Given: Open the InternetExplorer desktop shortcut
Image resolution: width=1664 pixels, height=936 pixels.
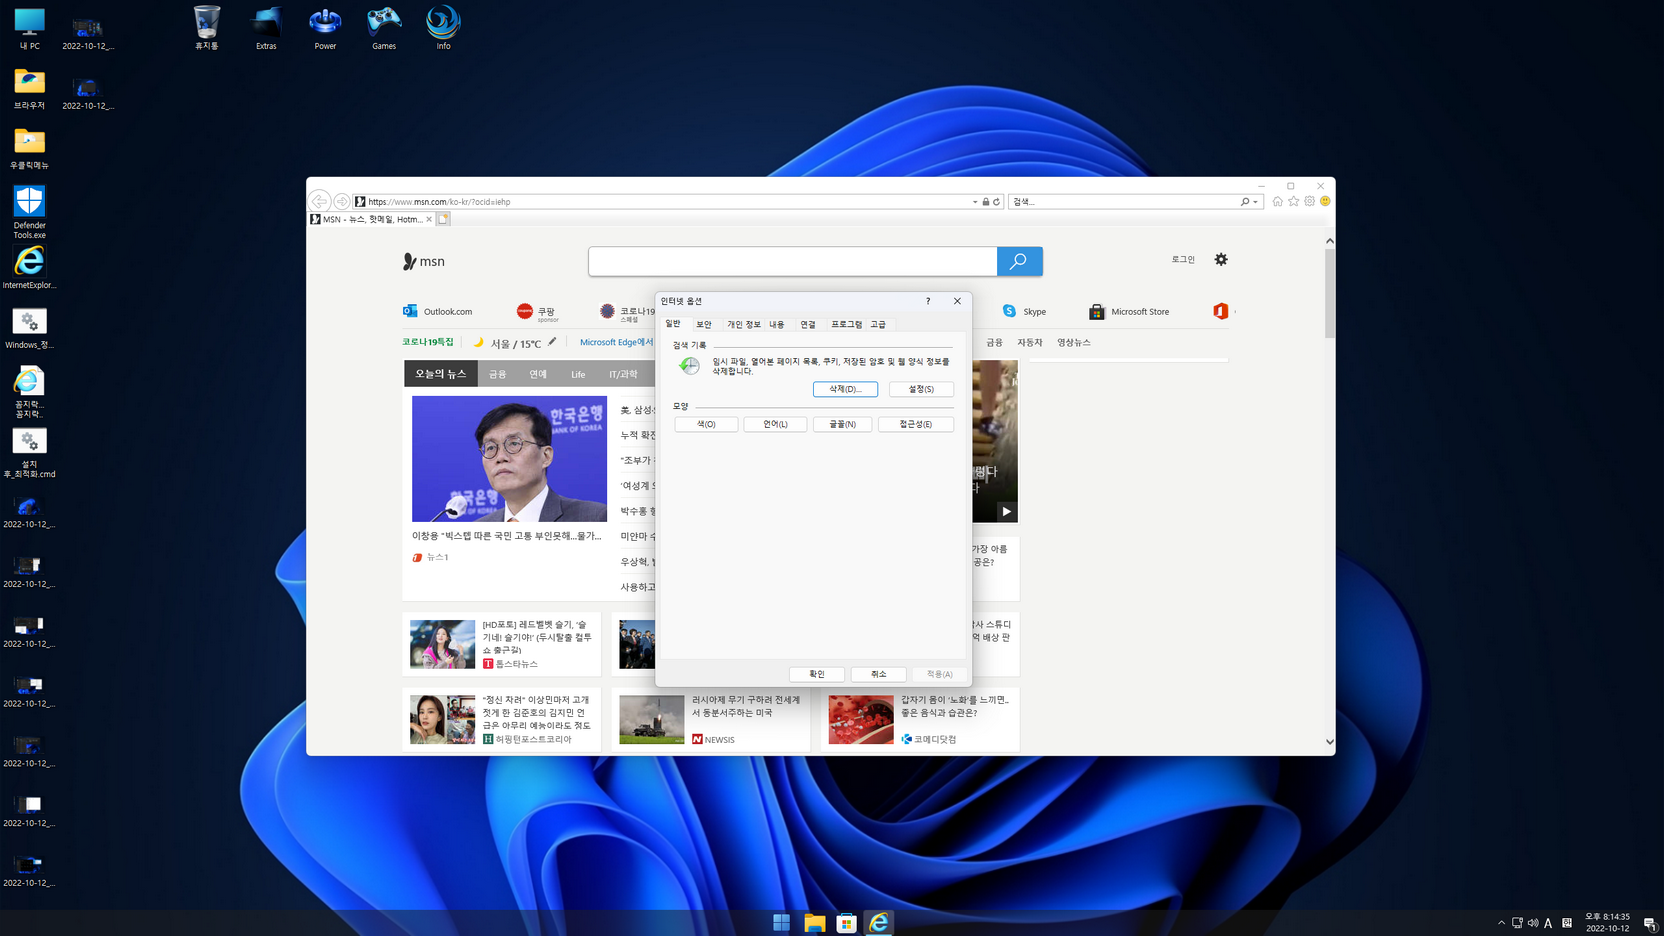Looking at the screenshot, I should [x=29, y=267].
